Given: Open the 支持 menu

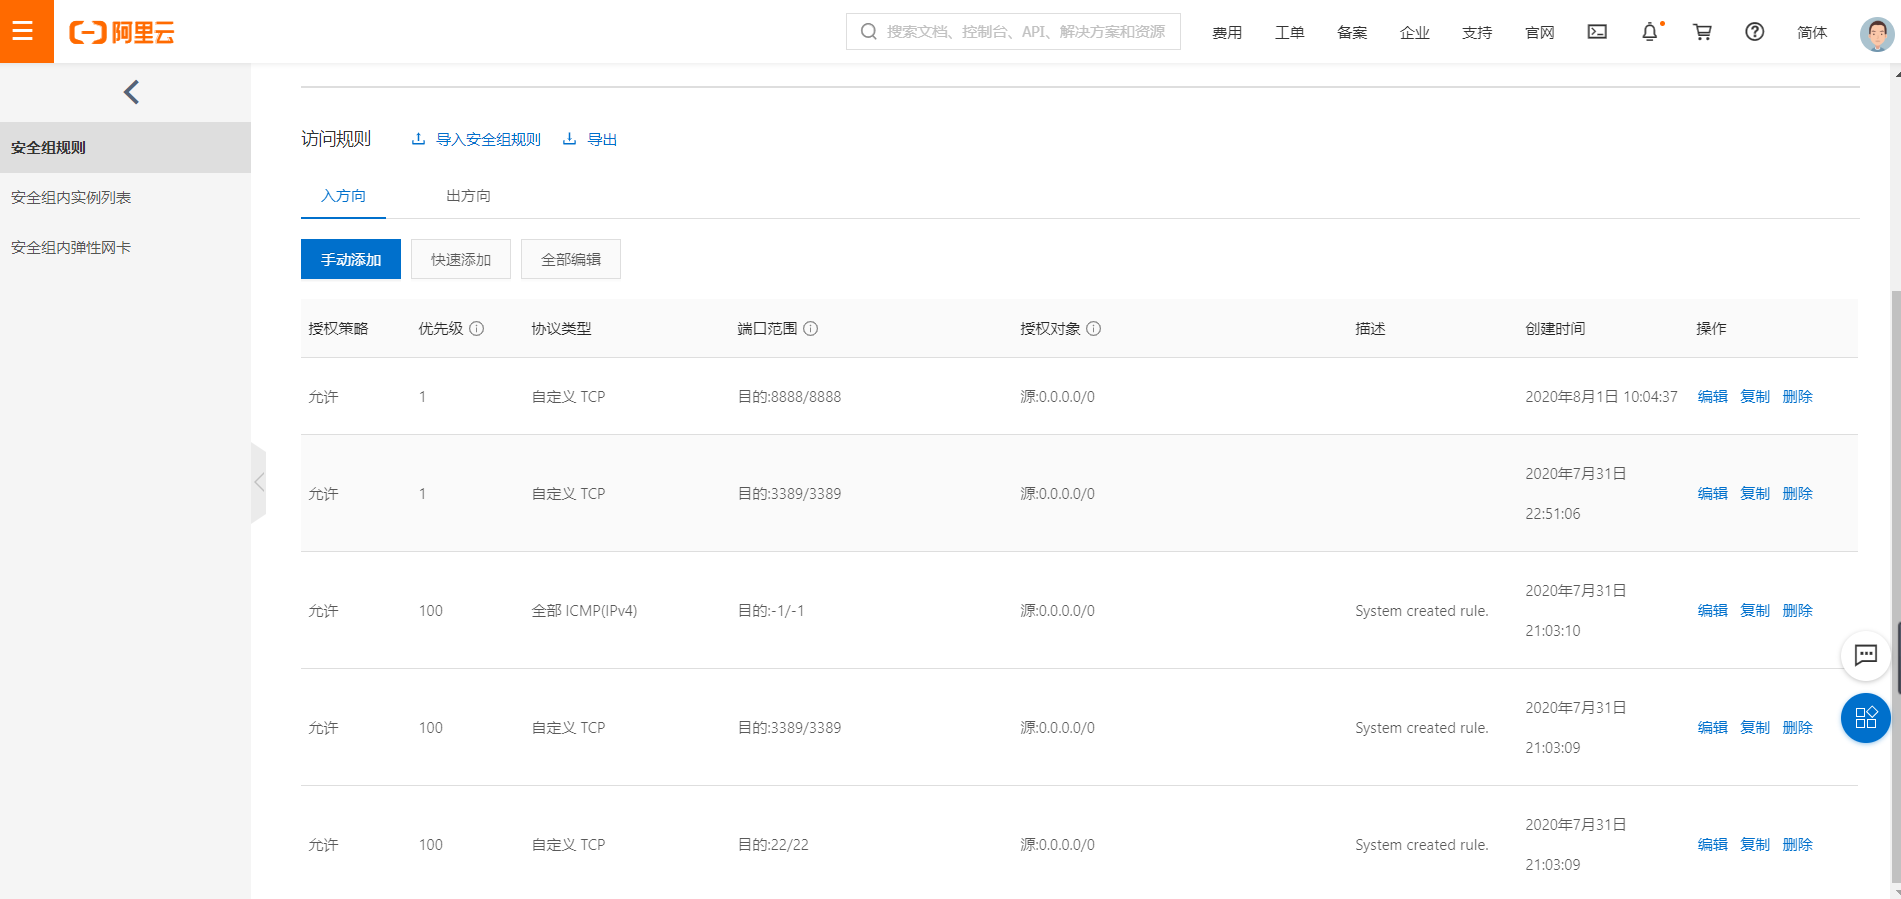Looking at the screenshot, I should [1477, 33].
